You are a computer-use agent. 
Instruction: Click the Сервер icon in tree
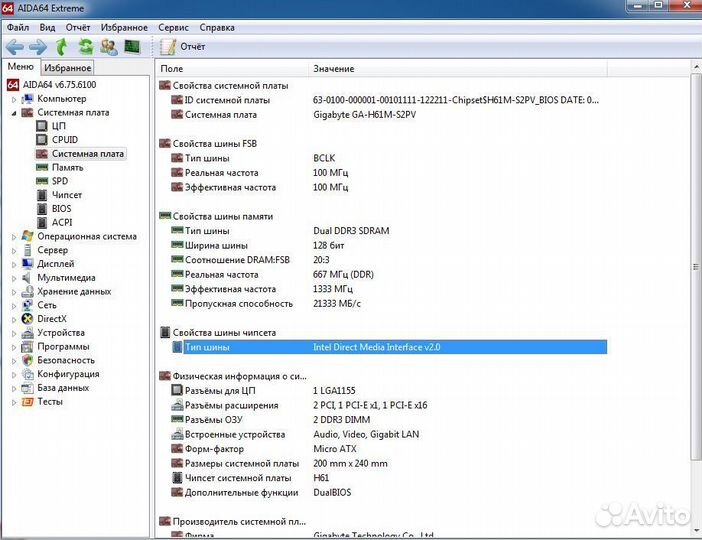tap(28, 250)
